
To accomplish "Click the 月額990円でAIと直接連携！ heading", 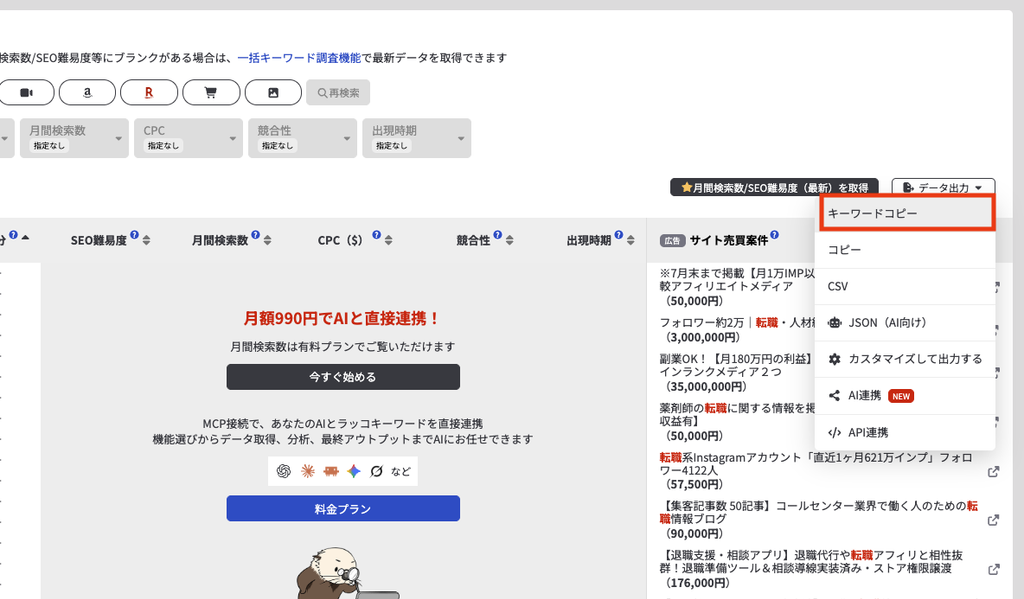I will pos(343,319).
